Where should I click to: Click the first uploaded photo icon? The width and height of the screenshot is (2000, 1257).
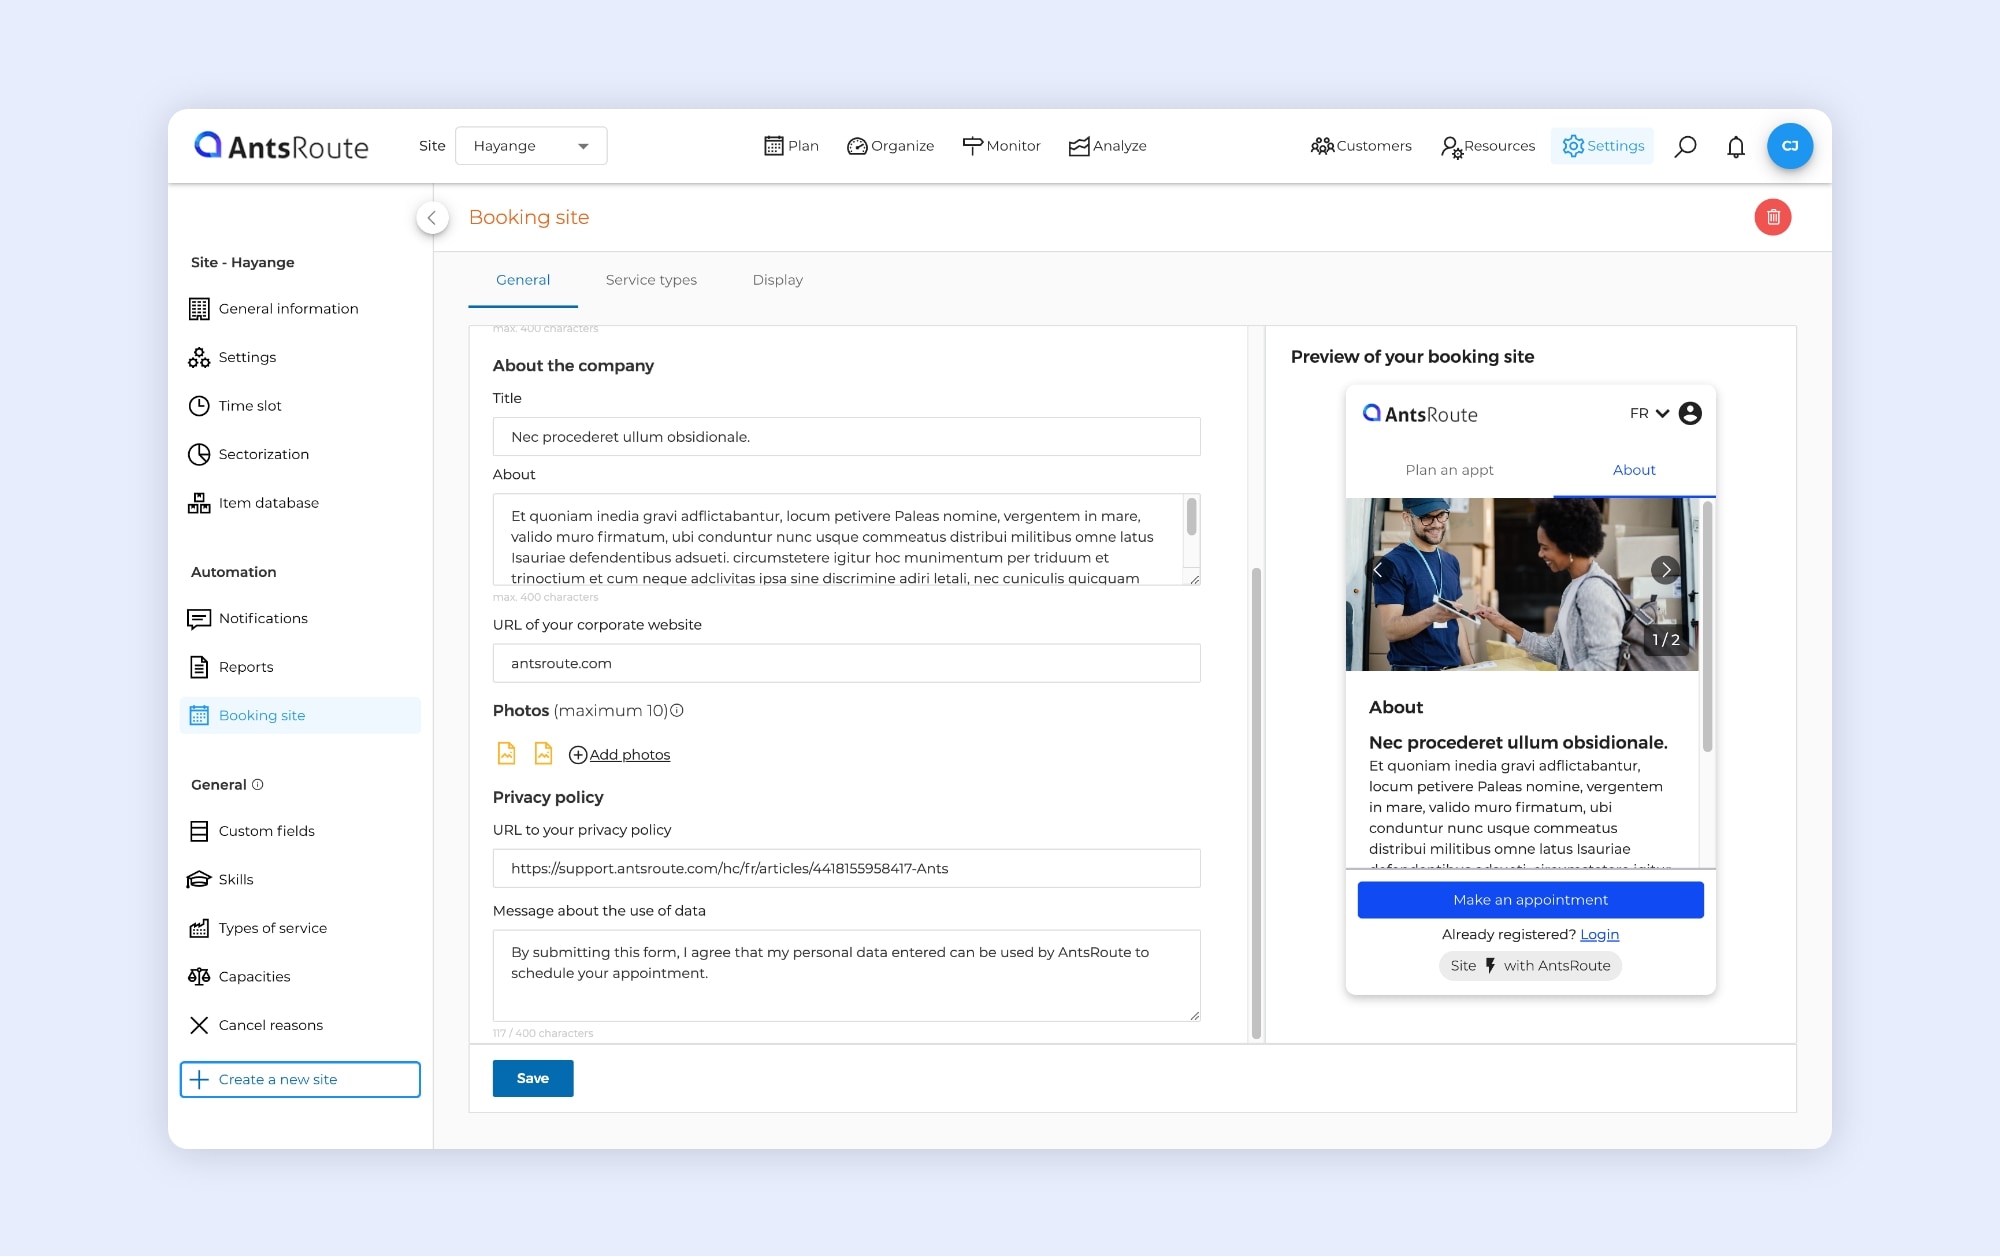point(507,753)
